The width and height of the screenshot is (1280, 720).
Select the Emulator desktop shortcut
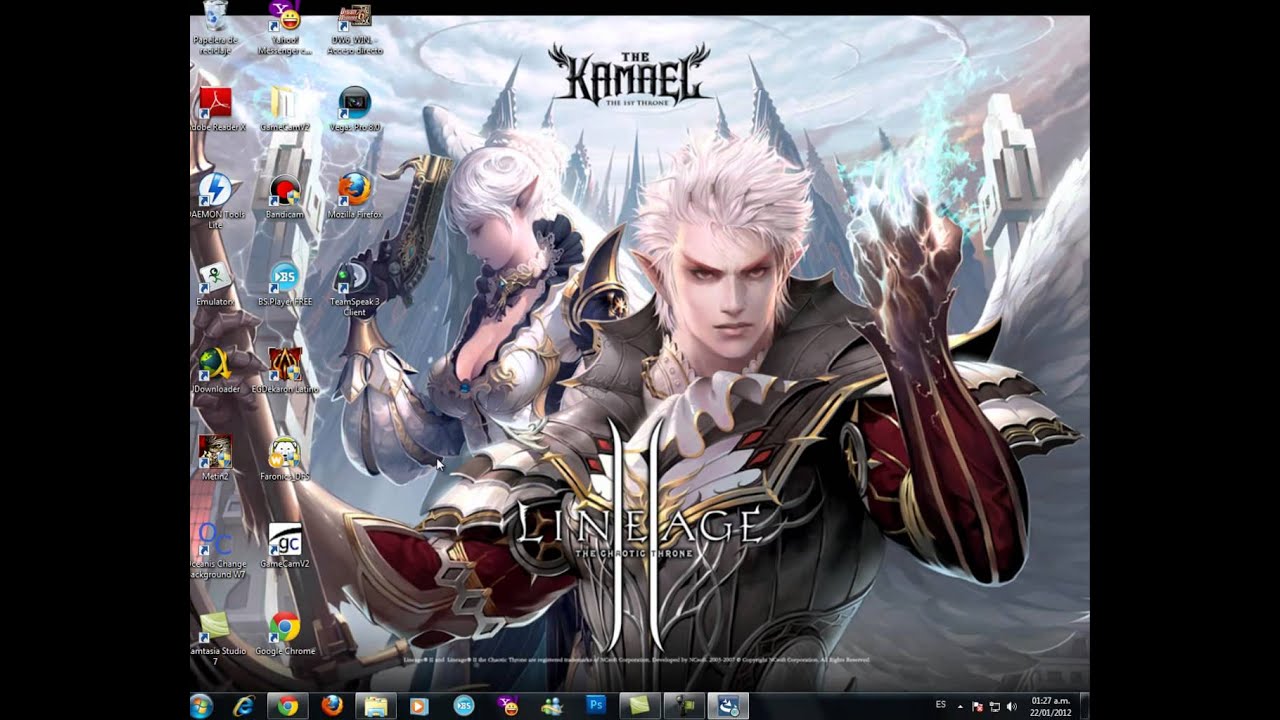coord(215,284)
